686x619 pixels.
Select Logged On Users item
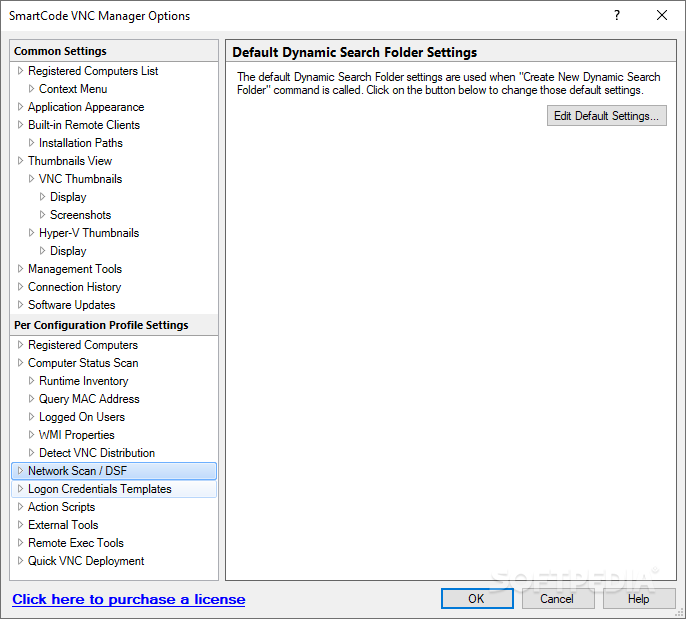tap(82, 416)
